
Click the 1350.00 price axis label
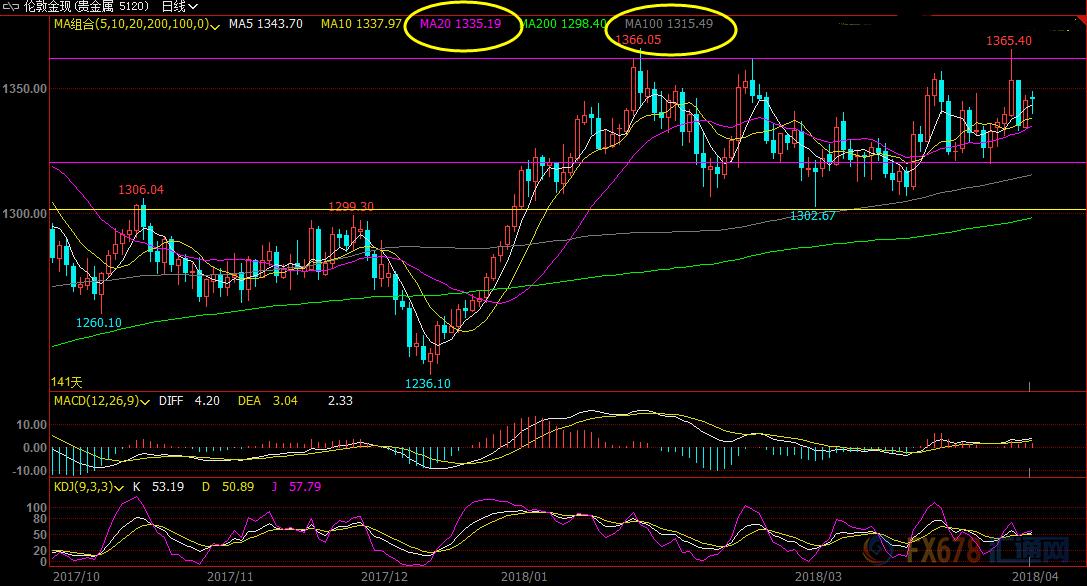tap(25, 89)
